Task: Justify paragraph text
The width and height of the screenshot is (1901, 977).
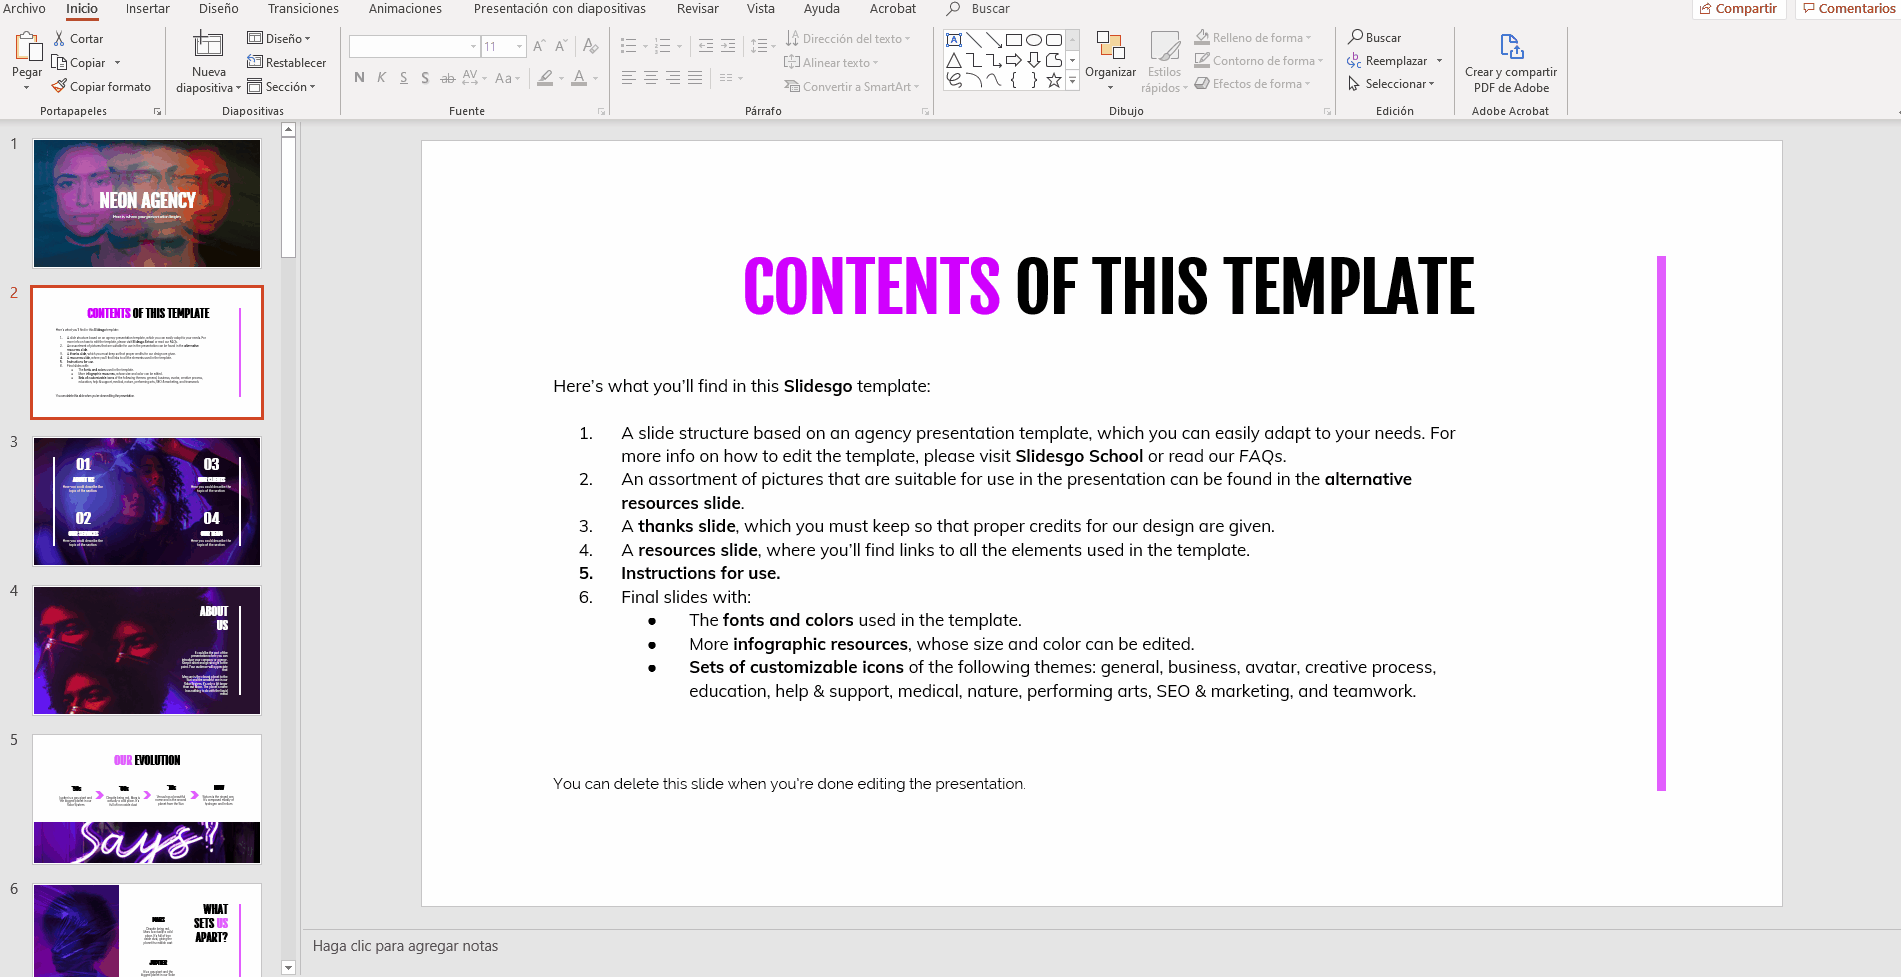Action: [695, 78]
